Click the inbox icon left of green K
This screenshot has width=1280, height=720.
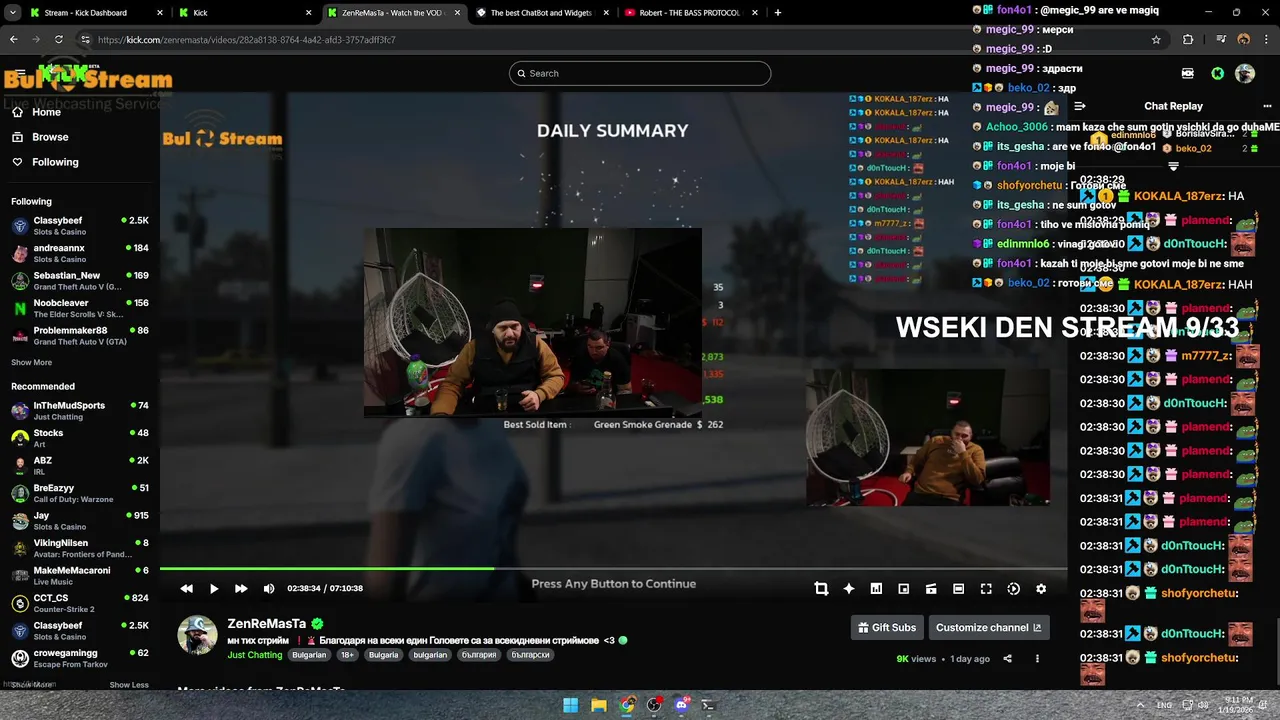[1188, 73]
